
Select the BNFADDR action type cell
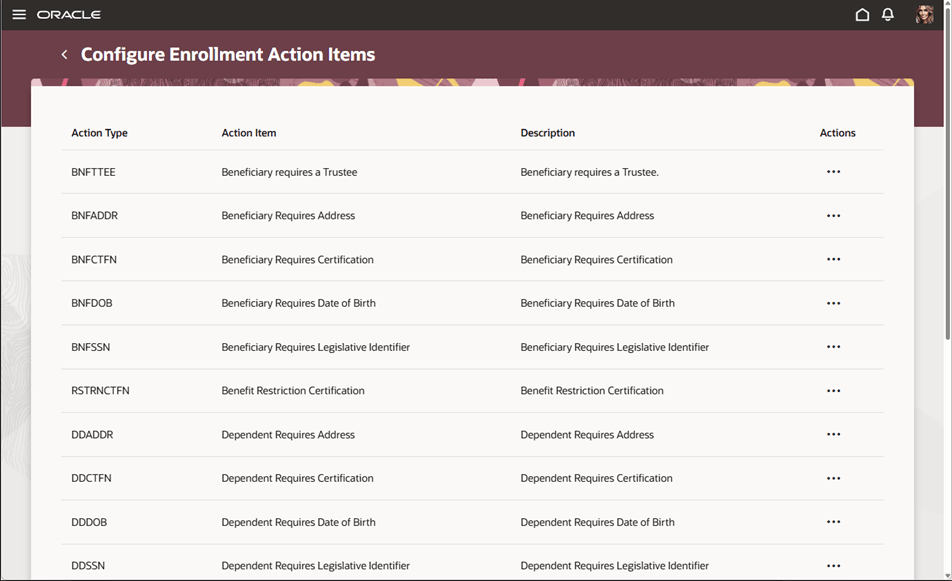[x=94, y=216]
